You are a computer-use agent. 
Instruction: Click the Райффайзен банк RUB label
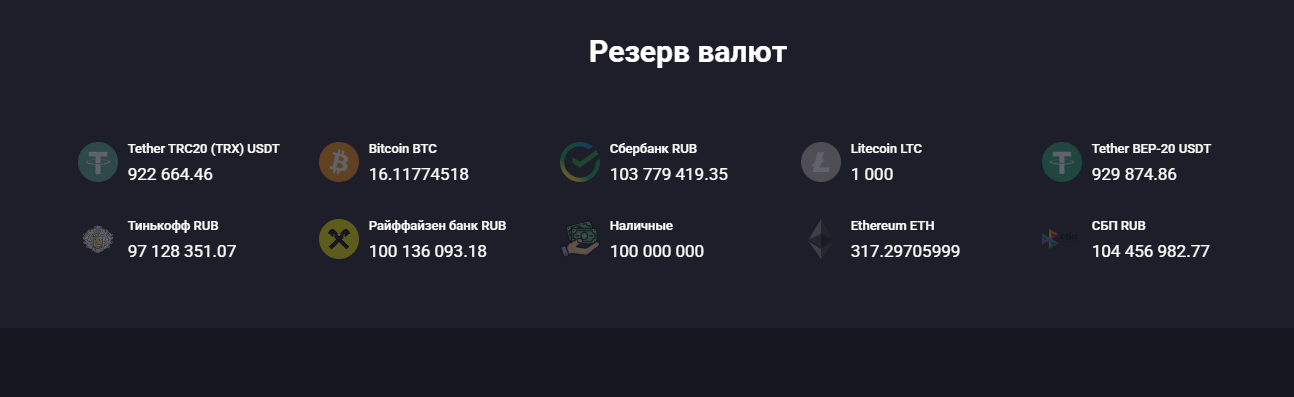(x=438, y=226)
